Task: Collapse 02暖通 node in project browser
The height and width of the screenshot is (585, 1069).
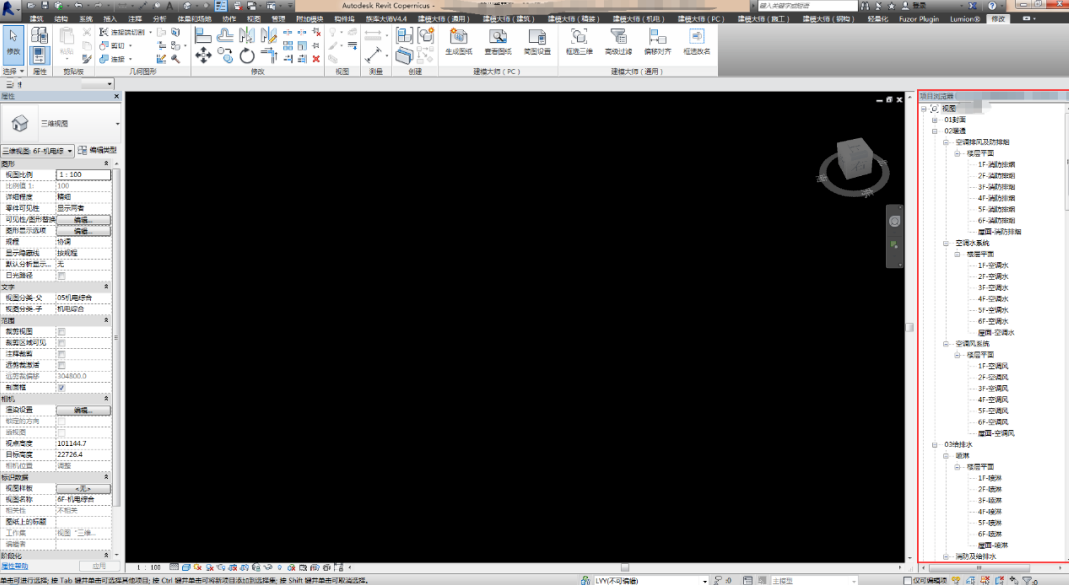Action: pos(935,131)
